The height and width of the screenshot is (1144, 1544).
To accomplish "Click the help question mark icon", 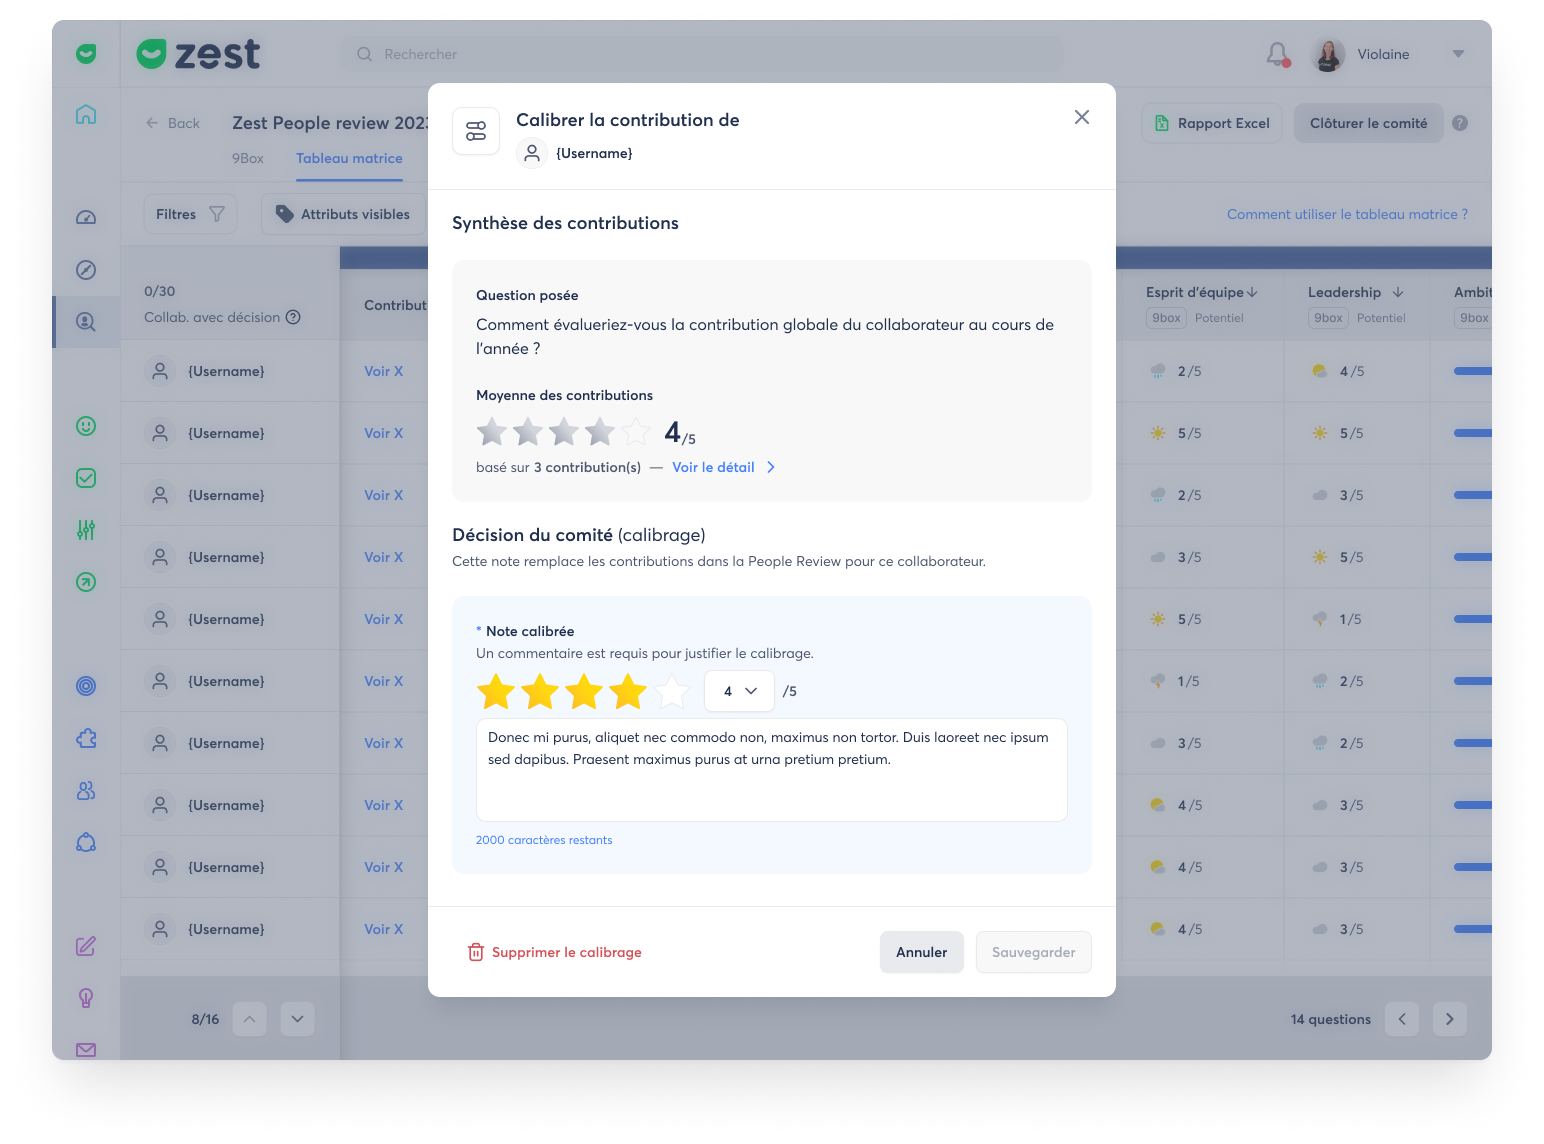I will [1460, 123].
